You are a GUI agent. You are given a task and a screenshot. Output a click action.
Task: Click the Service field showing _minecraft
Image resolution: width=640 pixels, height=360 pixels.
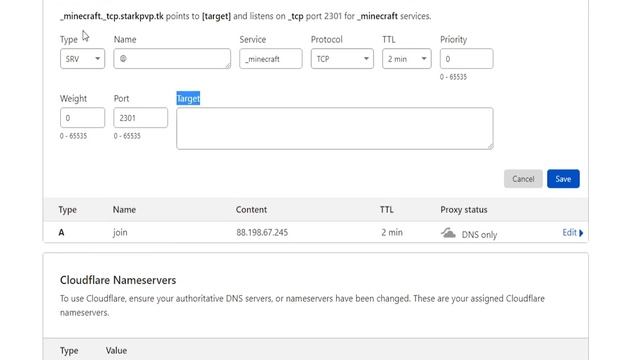click(271, 59)
